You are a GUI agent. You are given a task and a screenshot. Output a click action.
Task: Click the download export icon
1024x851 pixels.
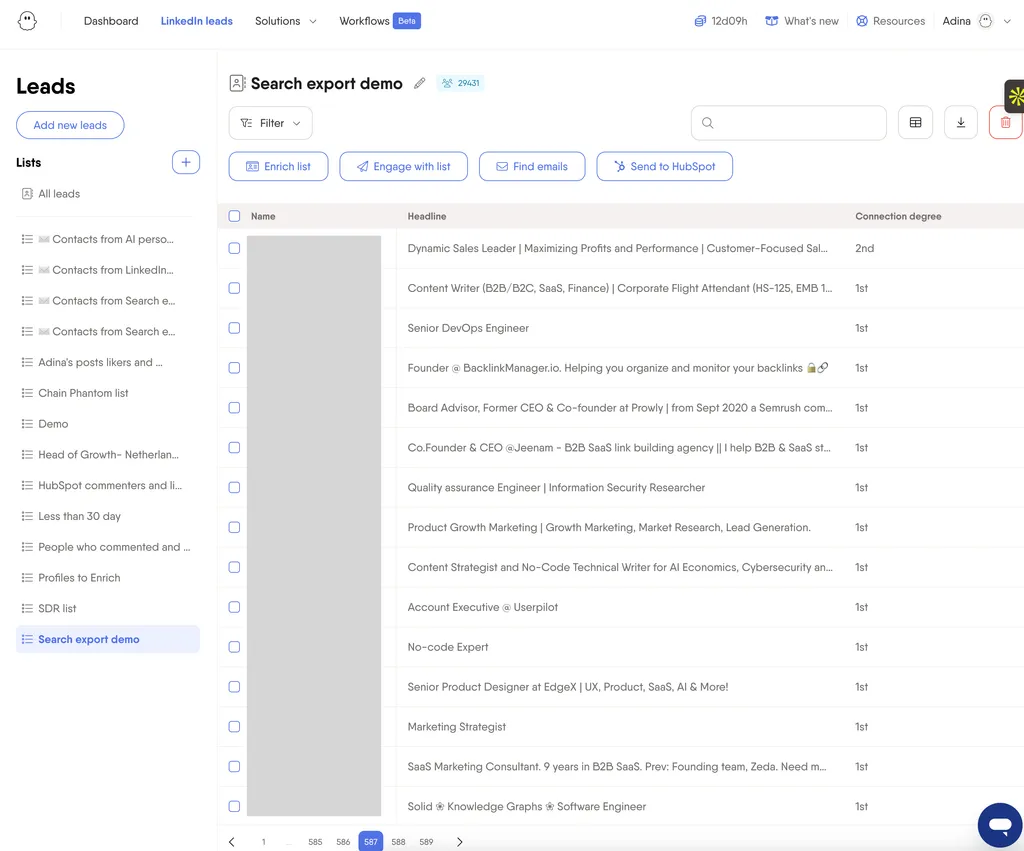point(960,123)
